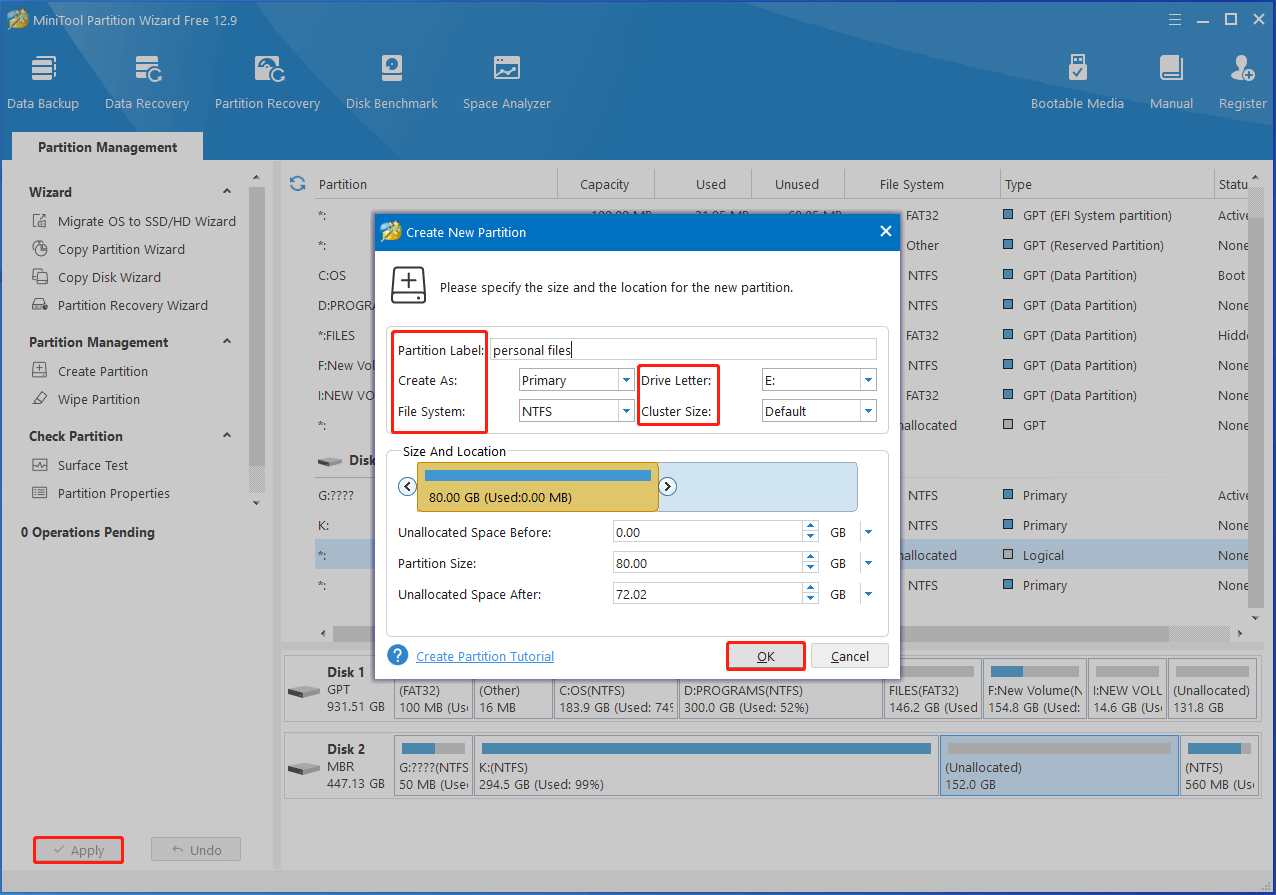Start Migrate OS to SSD/HD Wizard
Viewport: 1276px width, 895px height.
135,221
